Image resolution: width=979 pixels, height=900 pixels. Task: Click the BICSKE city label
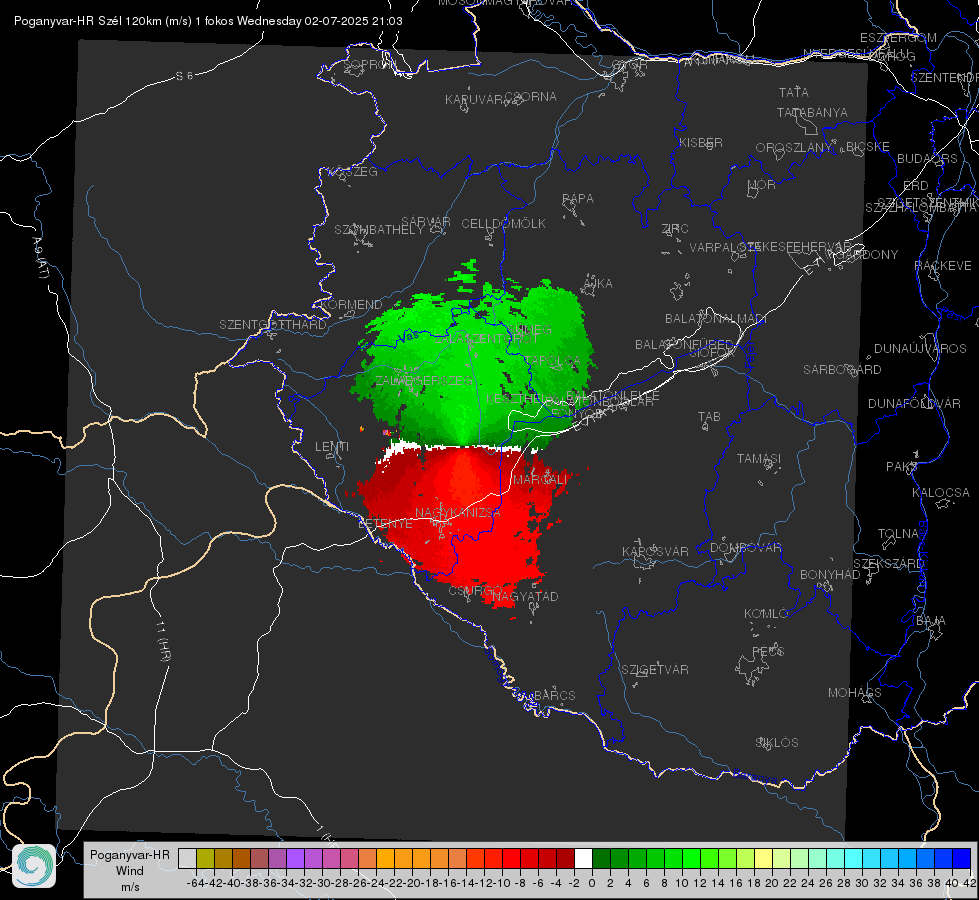click(868, 146)
